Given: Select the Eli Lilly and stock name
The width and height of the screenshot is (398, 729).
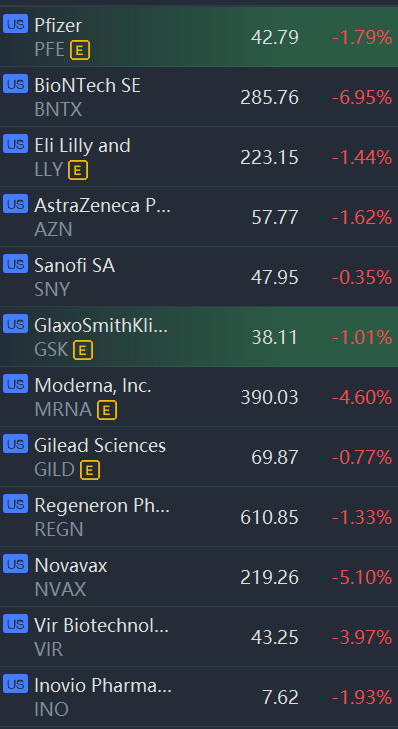Looking at the screenshot, I should coord(82,146).
